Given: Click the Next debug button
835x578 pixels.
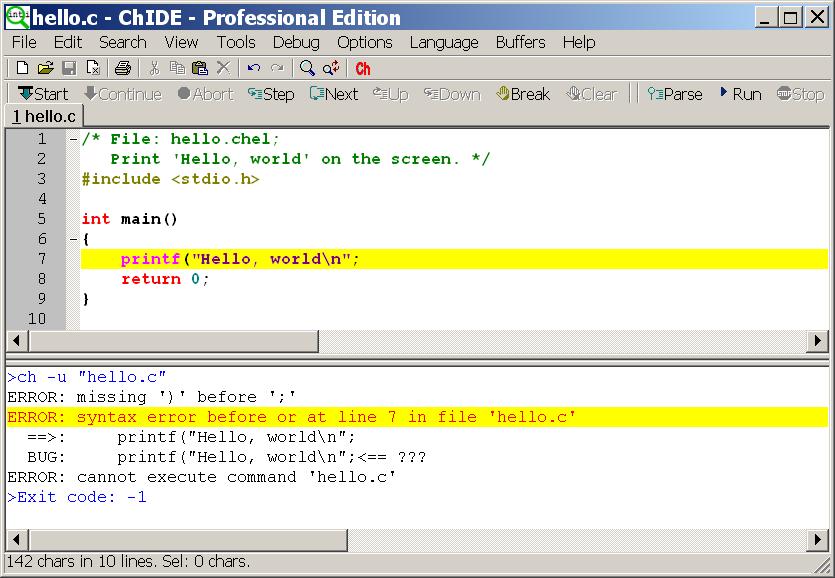Looking at the screenshot, I should click(x=334, y=94).
